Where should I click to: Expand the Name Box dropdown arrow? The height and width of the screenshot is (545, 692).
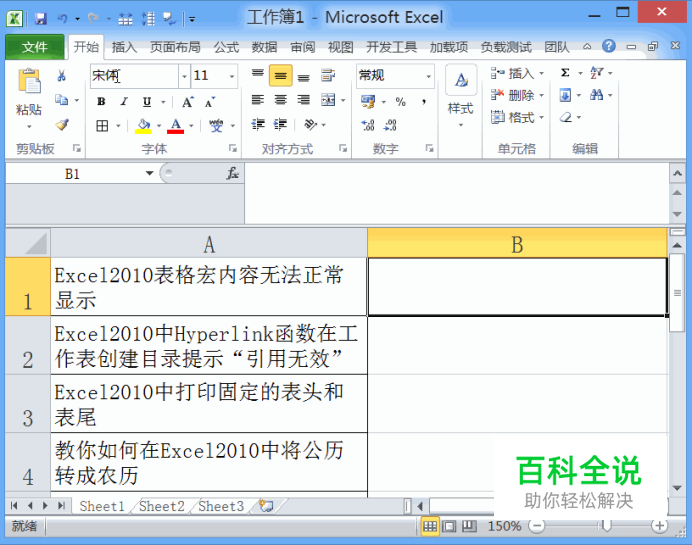pos(150,173)
